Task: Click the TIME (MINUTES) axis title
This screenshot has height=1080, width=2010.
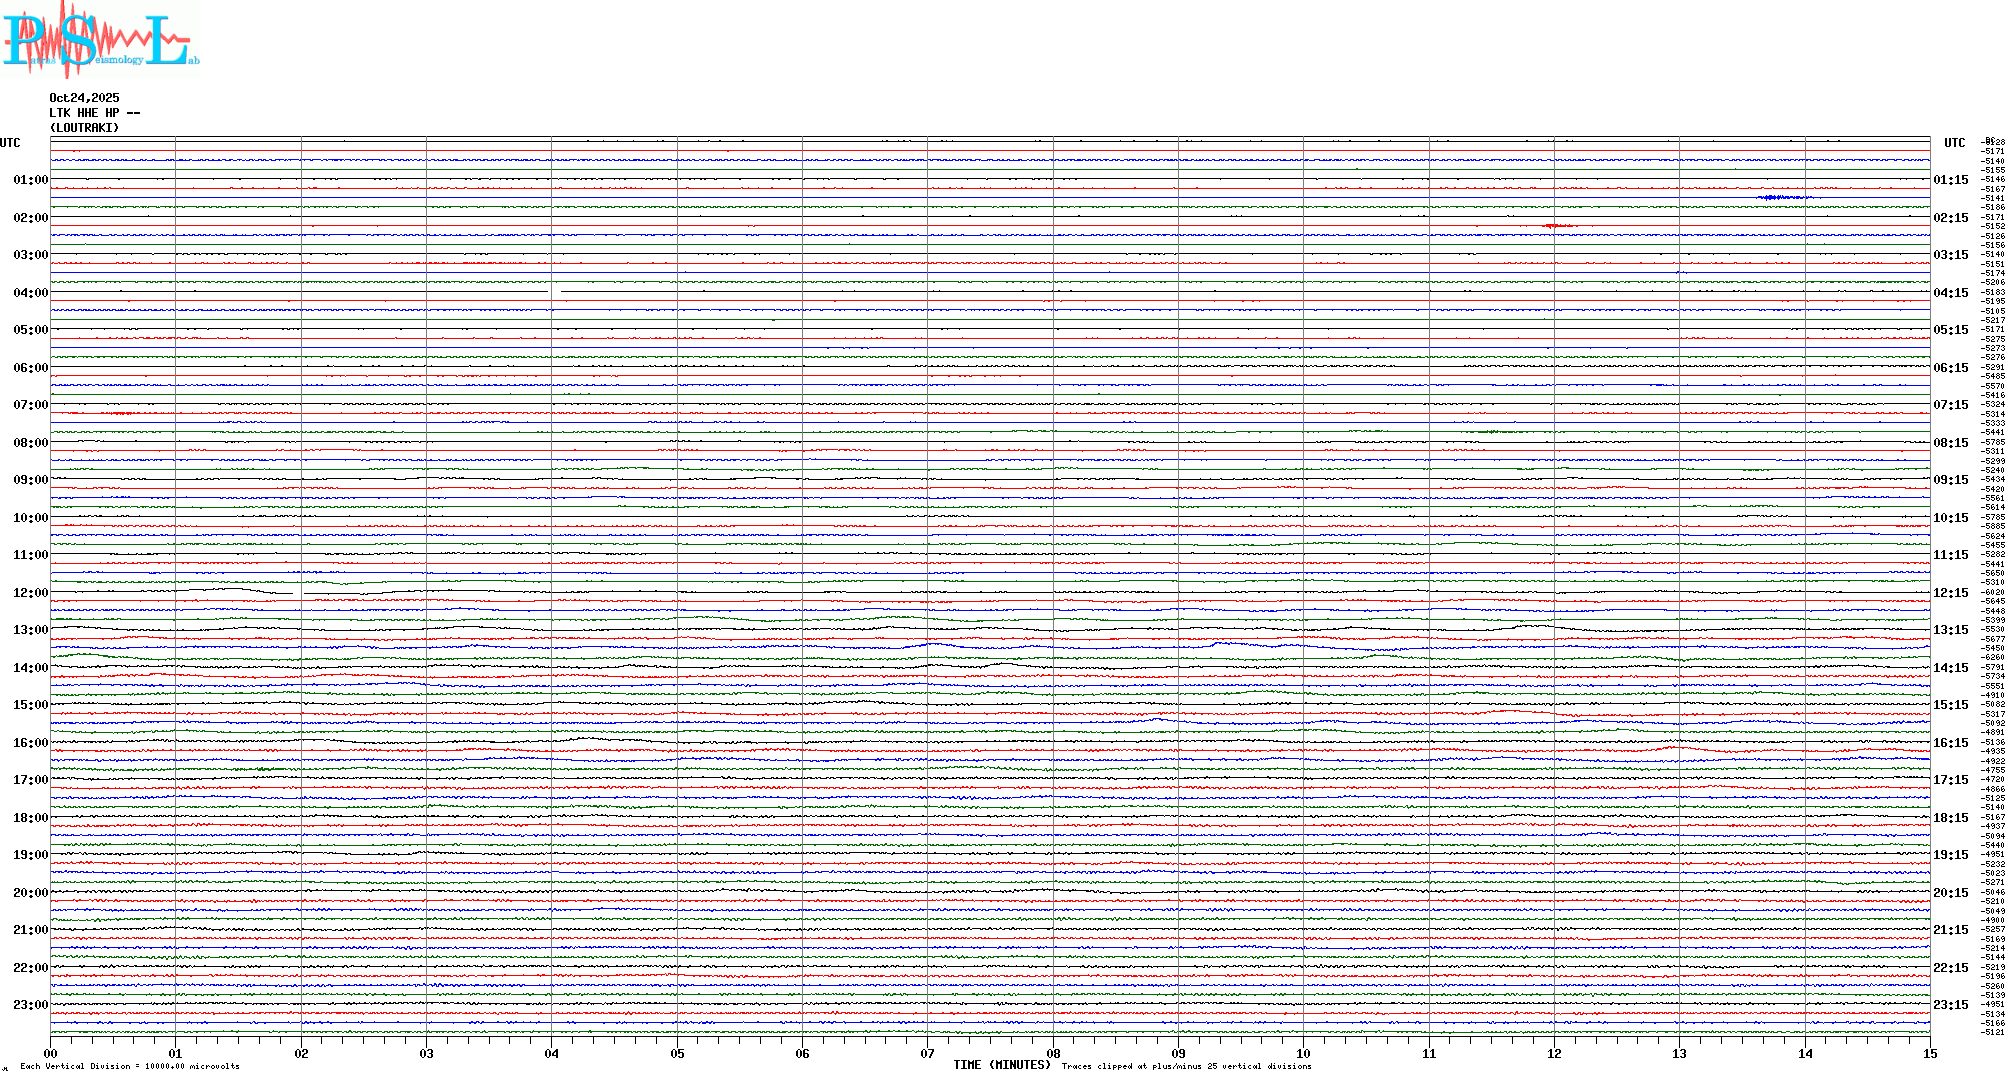Action: (x=1001, y=1065)
